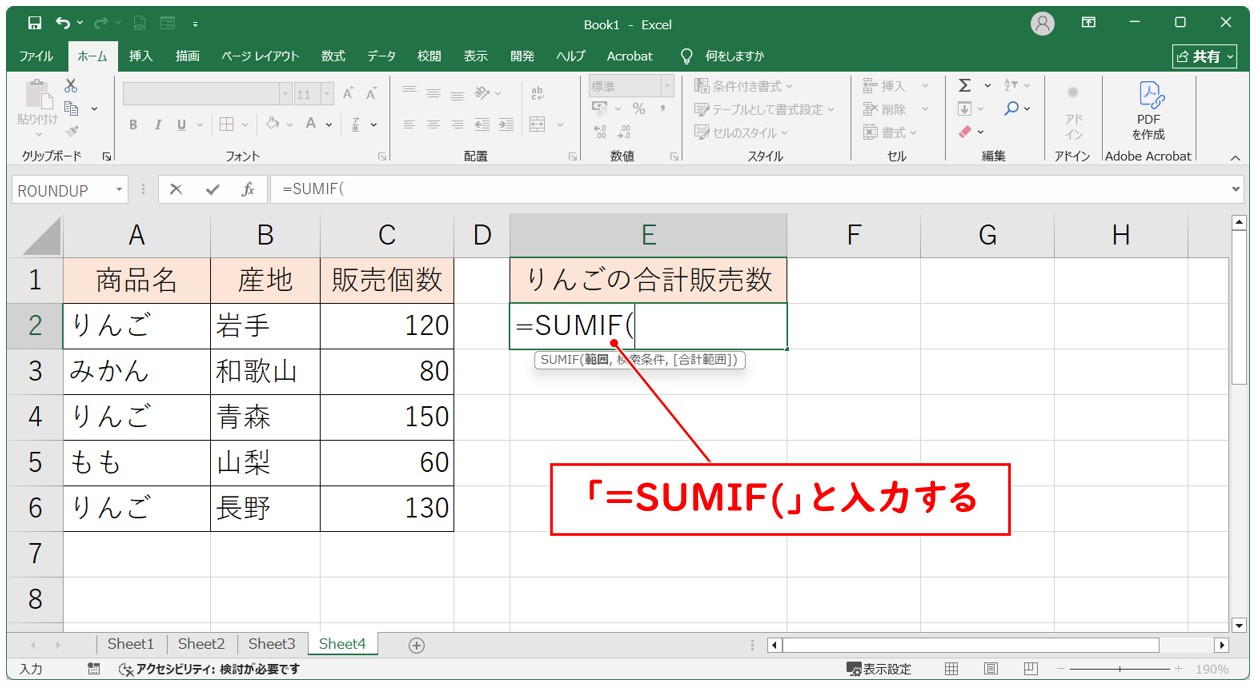Open the Insert Function fx dialog
The width and height of the screenshot is (1257, 686).
pyautogui.click(x=247, y=189)
